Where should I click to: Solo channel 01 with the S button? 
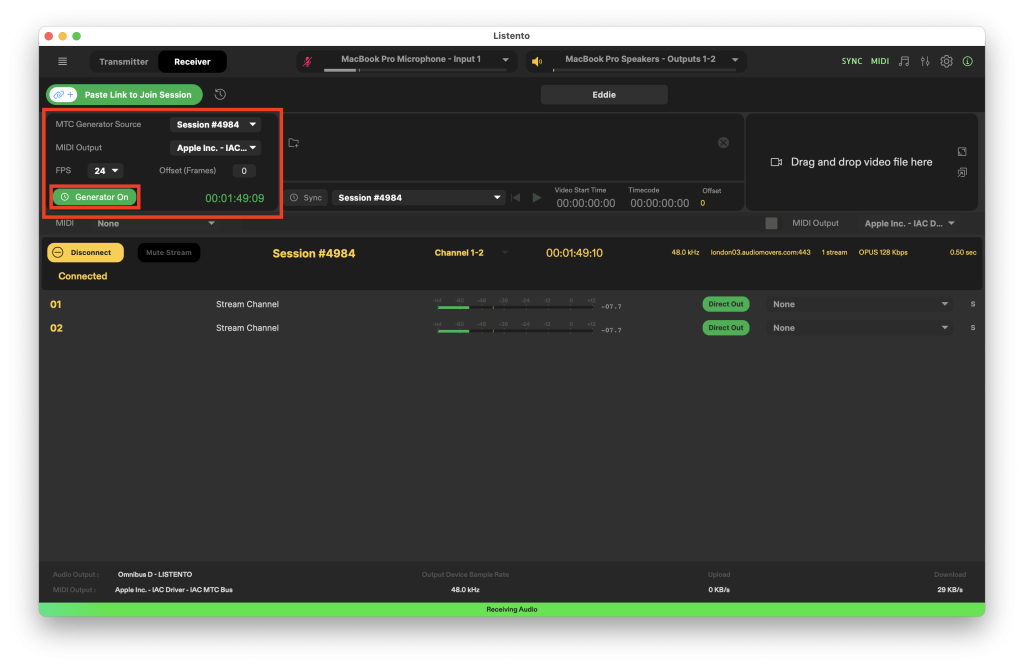click(972, 304)
